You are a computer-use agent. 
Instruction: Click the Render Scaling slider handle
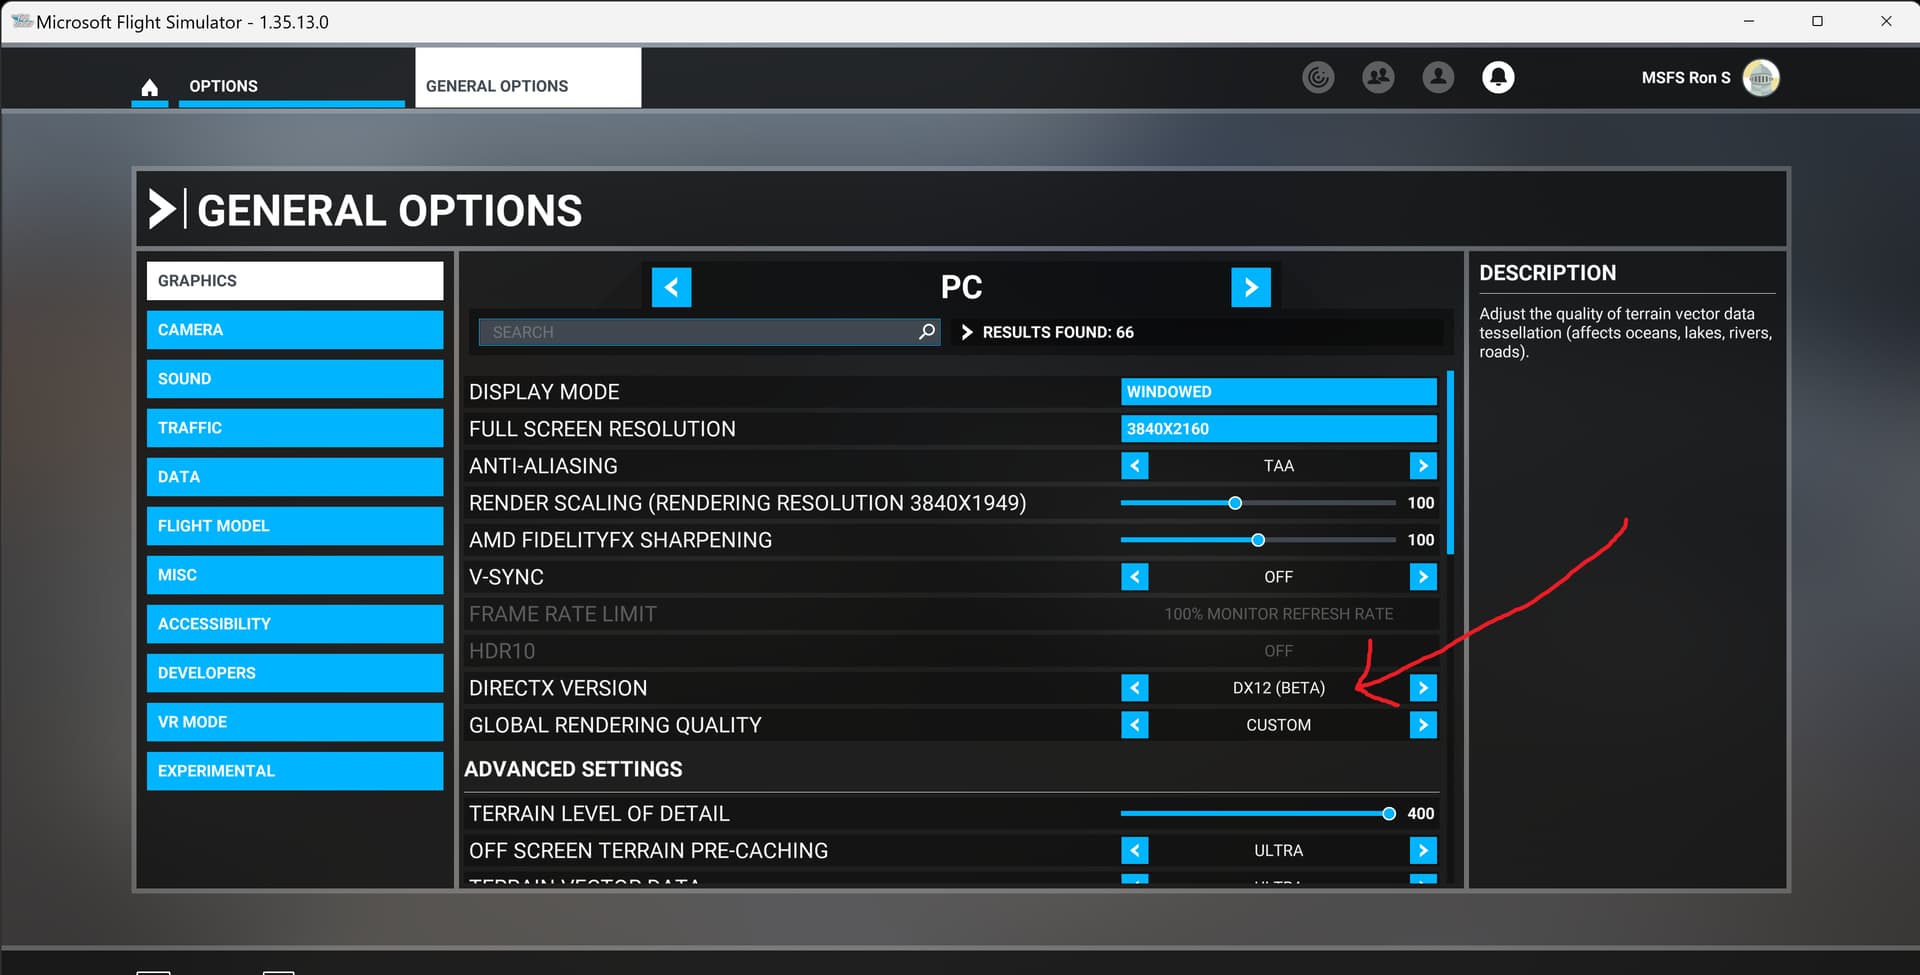click(x=1235, y=503)
